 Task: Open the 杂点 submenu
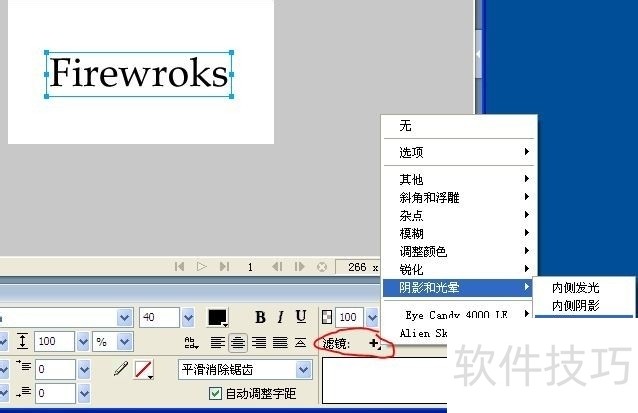(x=459, y=215)
